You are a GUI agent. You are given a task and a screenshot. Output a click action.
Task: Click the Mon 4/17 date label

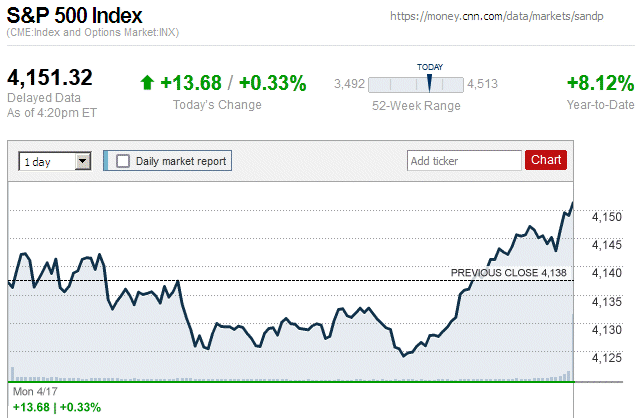[35, 391]
